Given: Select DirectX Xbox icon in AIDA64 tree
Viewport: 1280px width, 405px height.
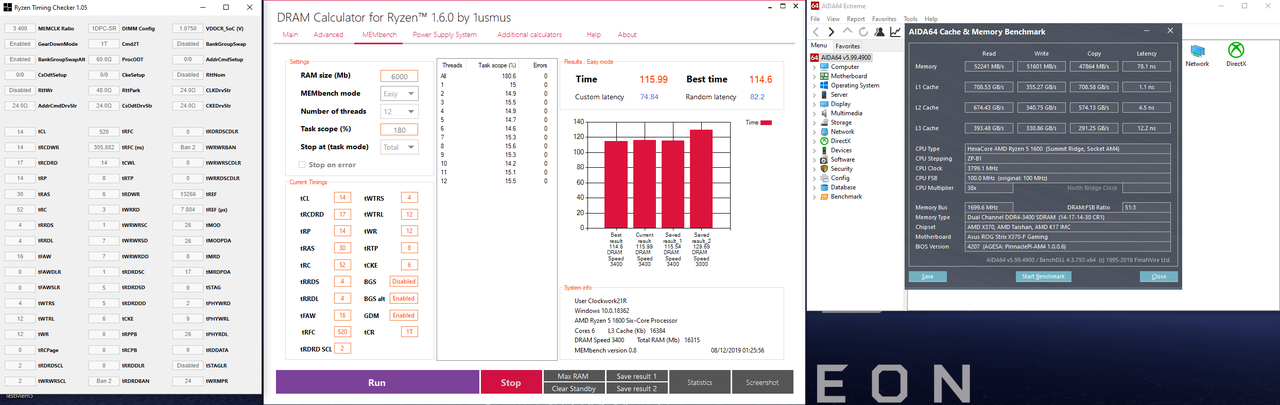Looking at the screenshot, I should [825, 141].
